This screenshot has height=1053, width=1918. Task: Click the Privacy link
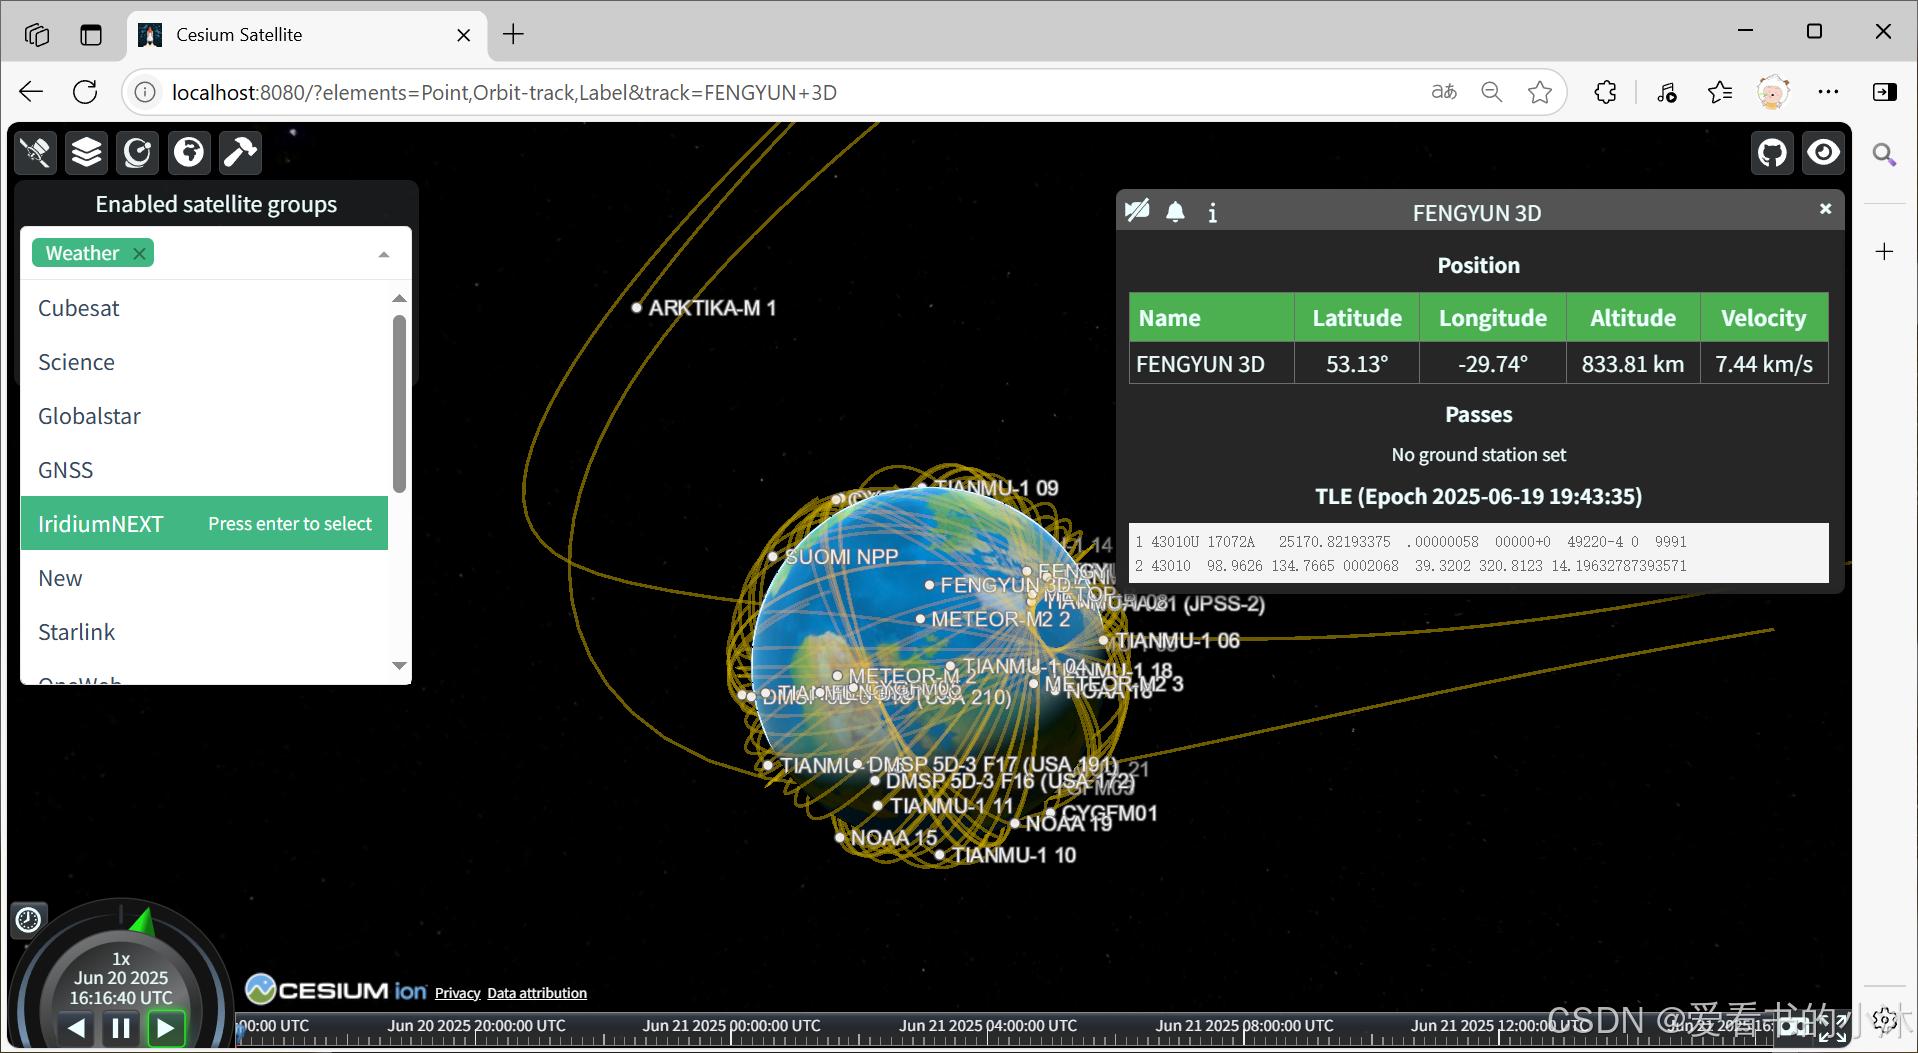457,993
